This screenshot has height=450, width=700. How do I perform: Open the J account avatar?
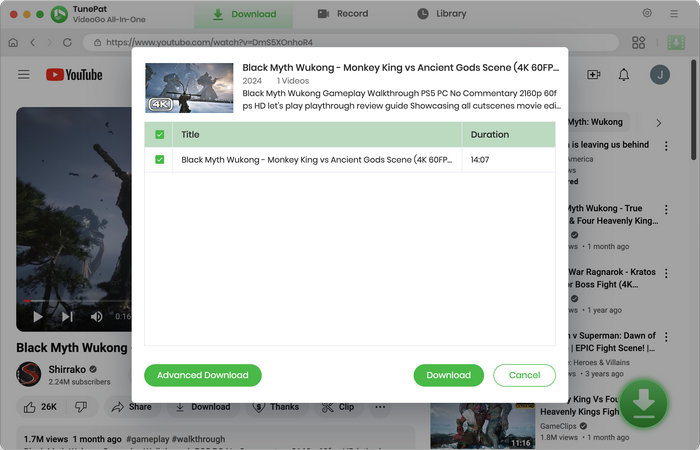[x=660, y=75]
